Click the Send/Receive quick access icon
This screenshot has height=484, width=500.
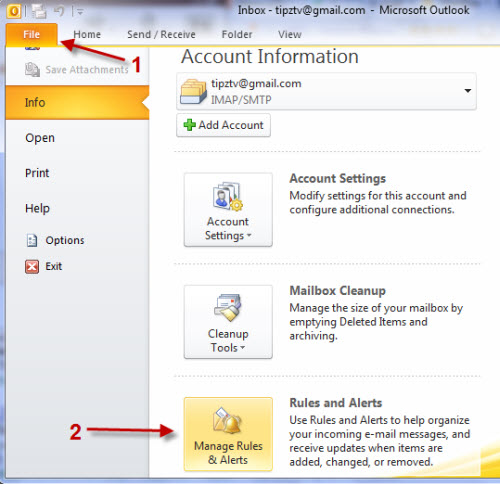click(39, 11)
